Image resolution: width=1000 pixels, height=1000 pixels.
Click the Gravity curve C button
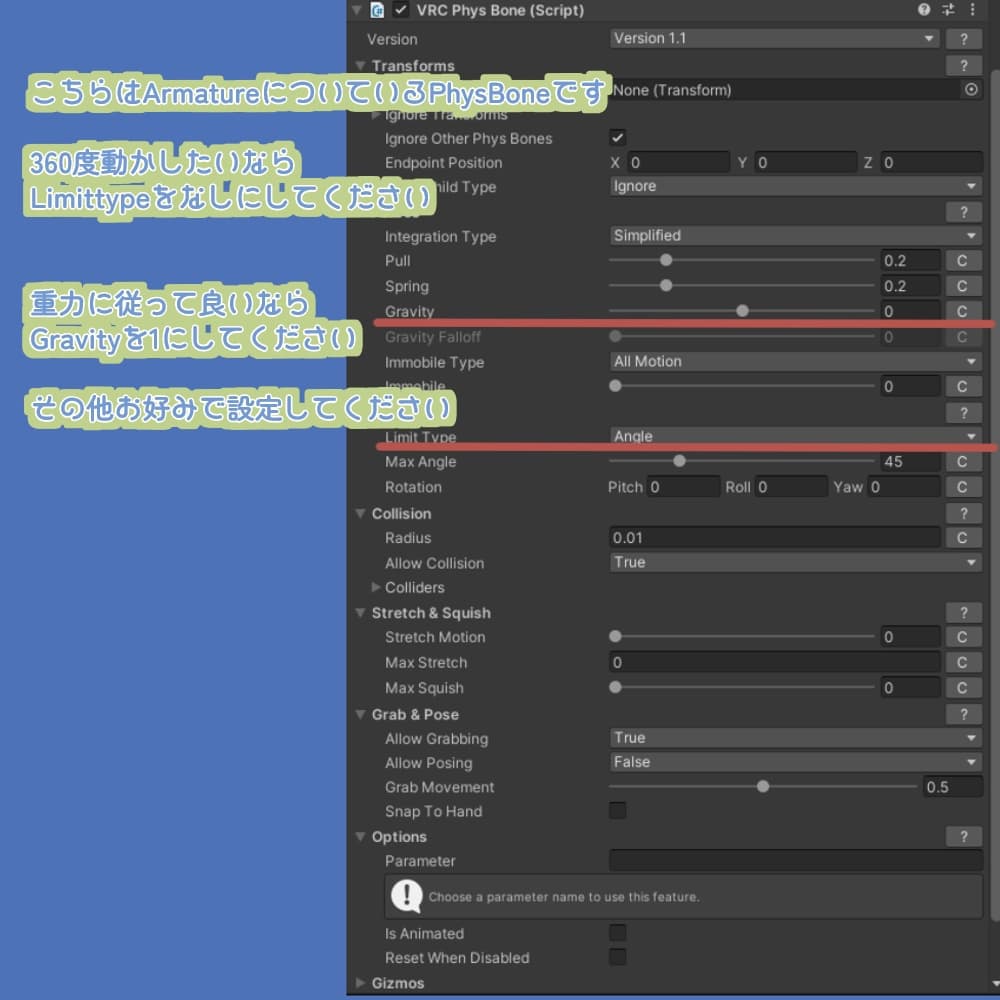963,311
